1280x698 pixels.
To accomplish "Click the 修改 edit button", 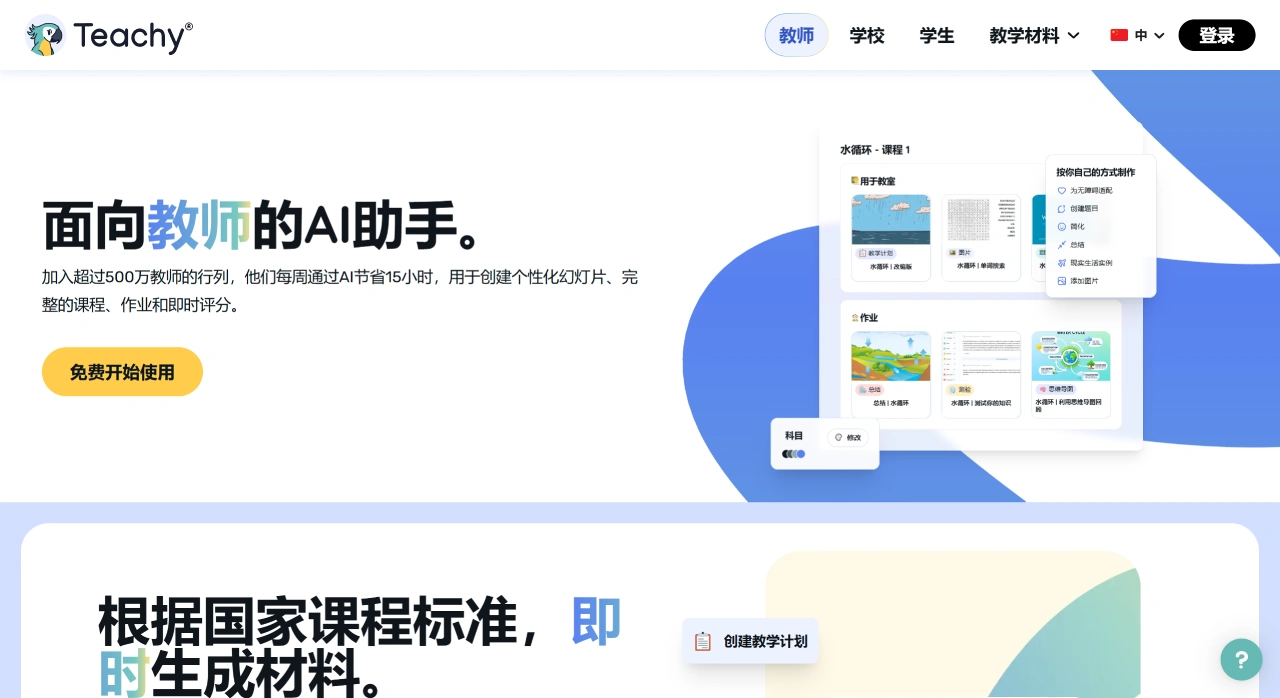I will tap(848, 437).
